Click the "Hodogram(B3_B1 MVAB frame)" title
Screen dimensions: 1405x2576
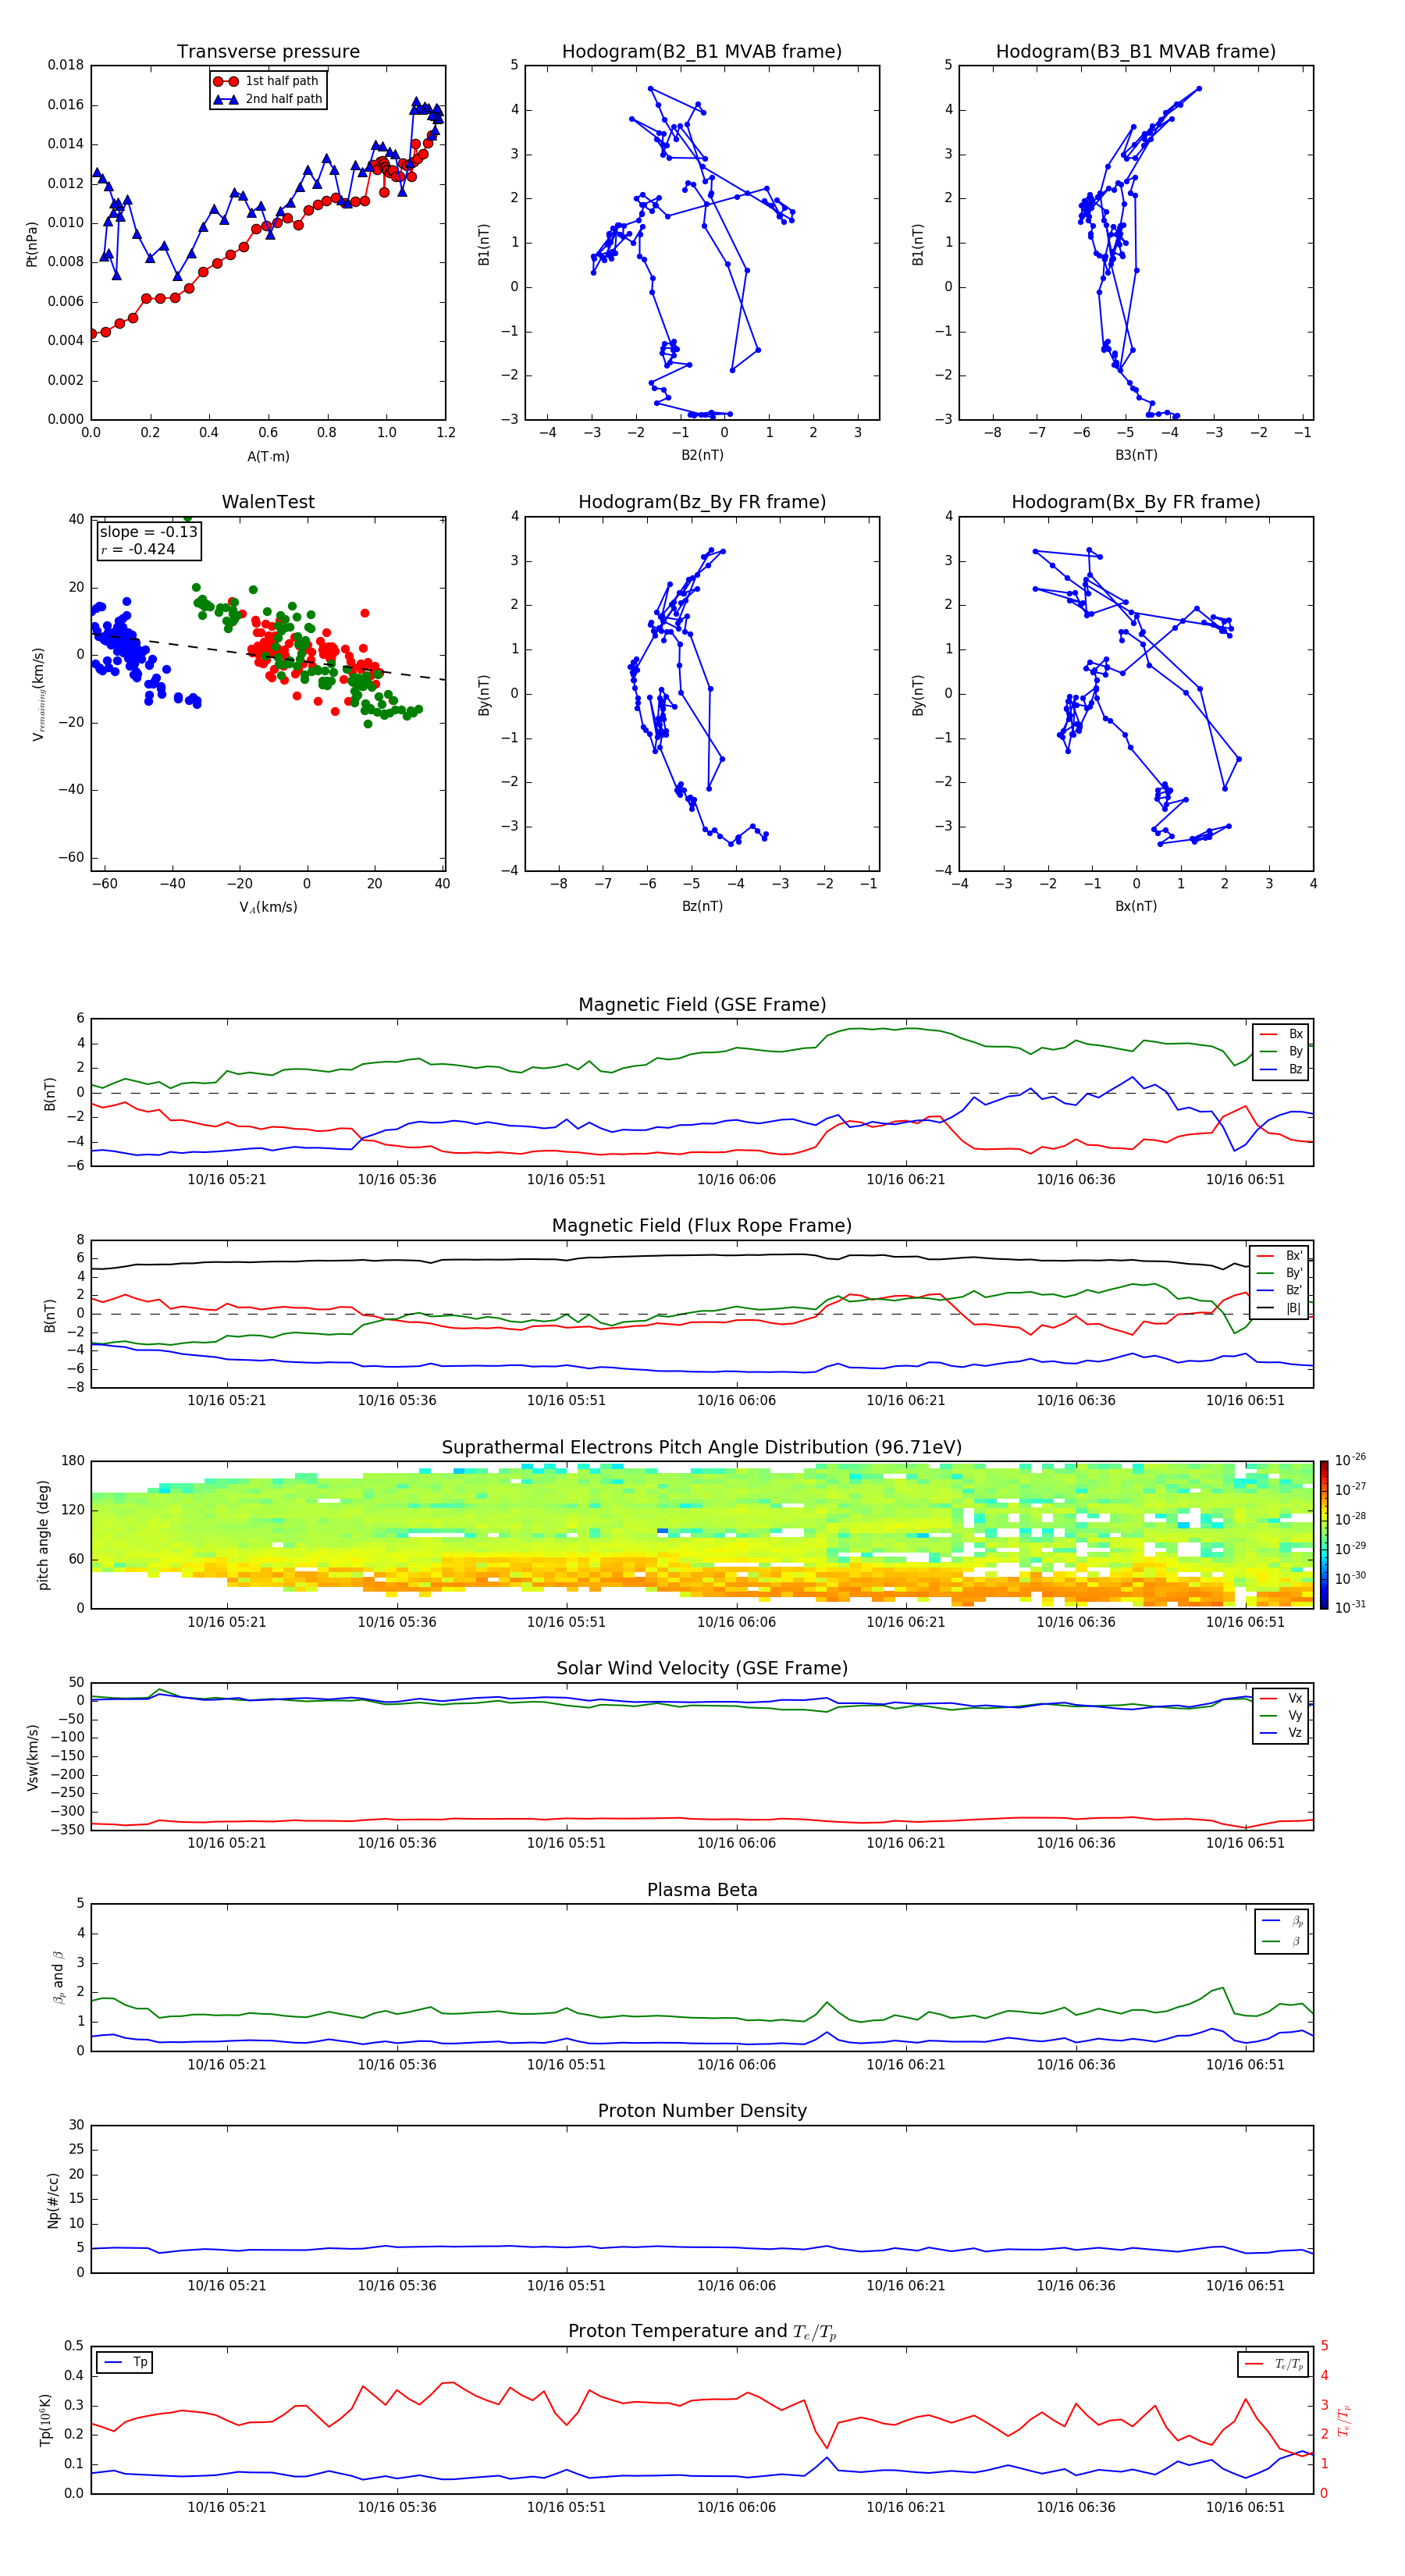1136,52
